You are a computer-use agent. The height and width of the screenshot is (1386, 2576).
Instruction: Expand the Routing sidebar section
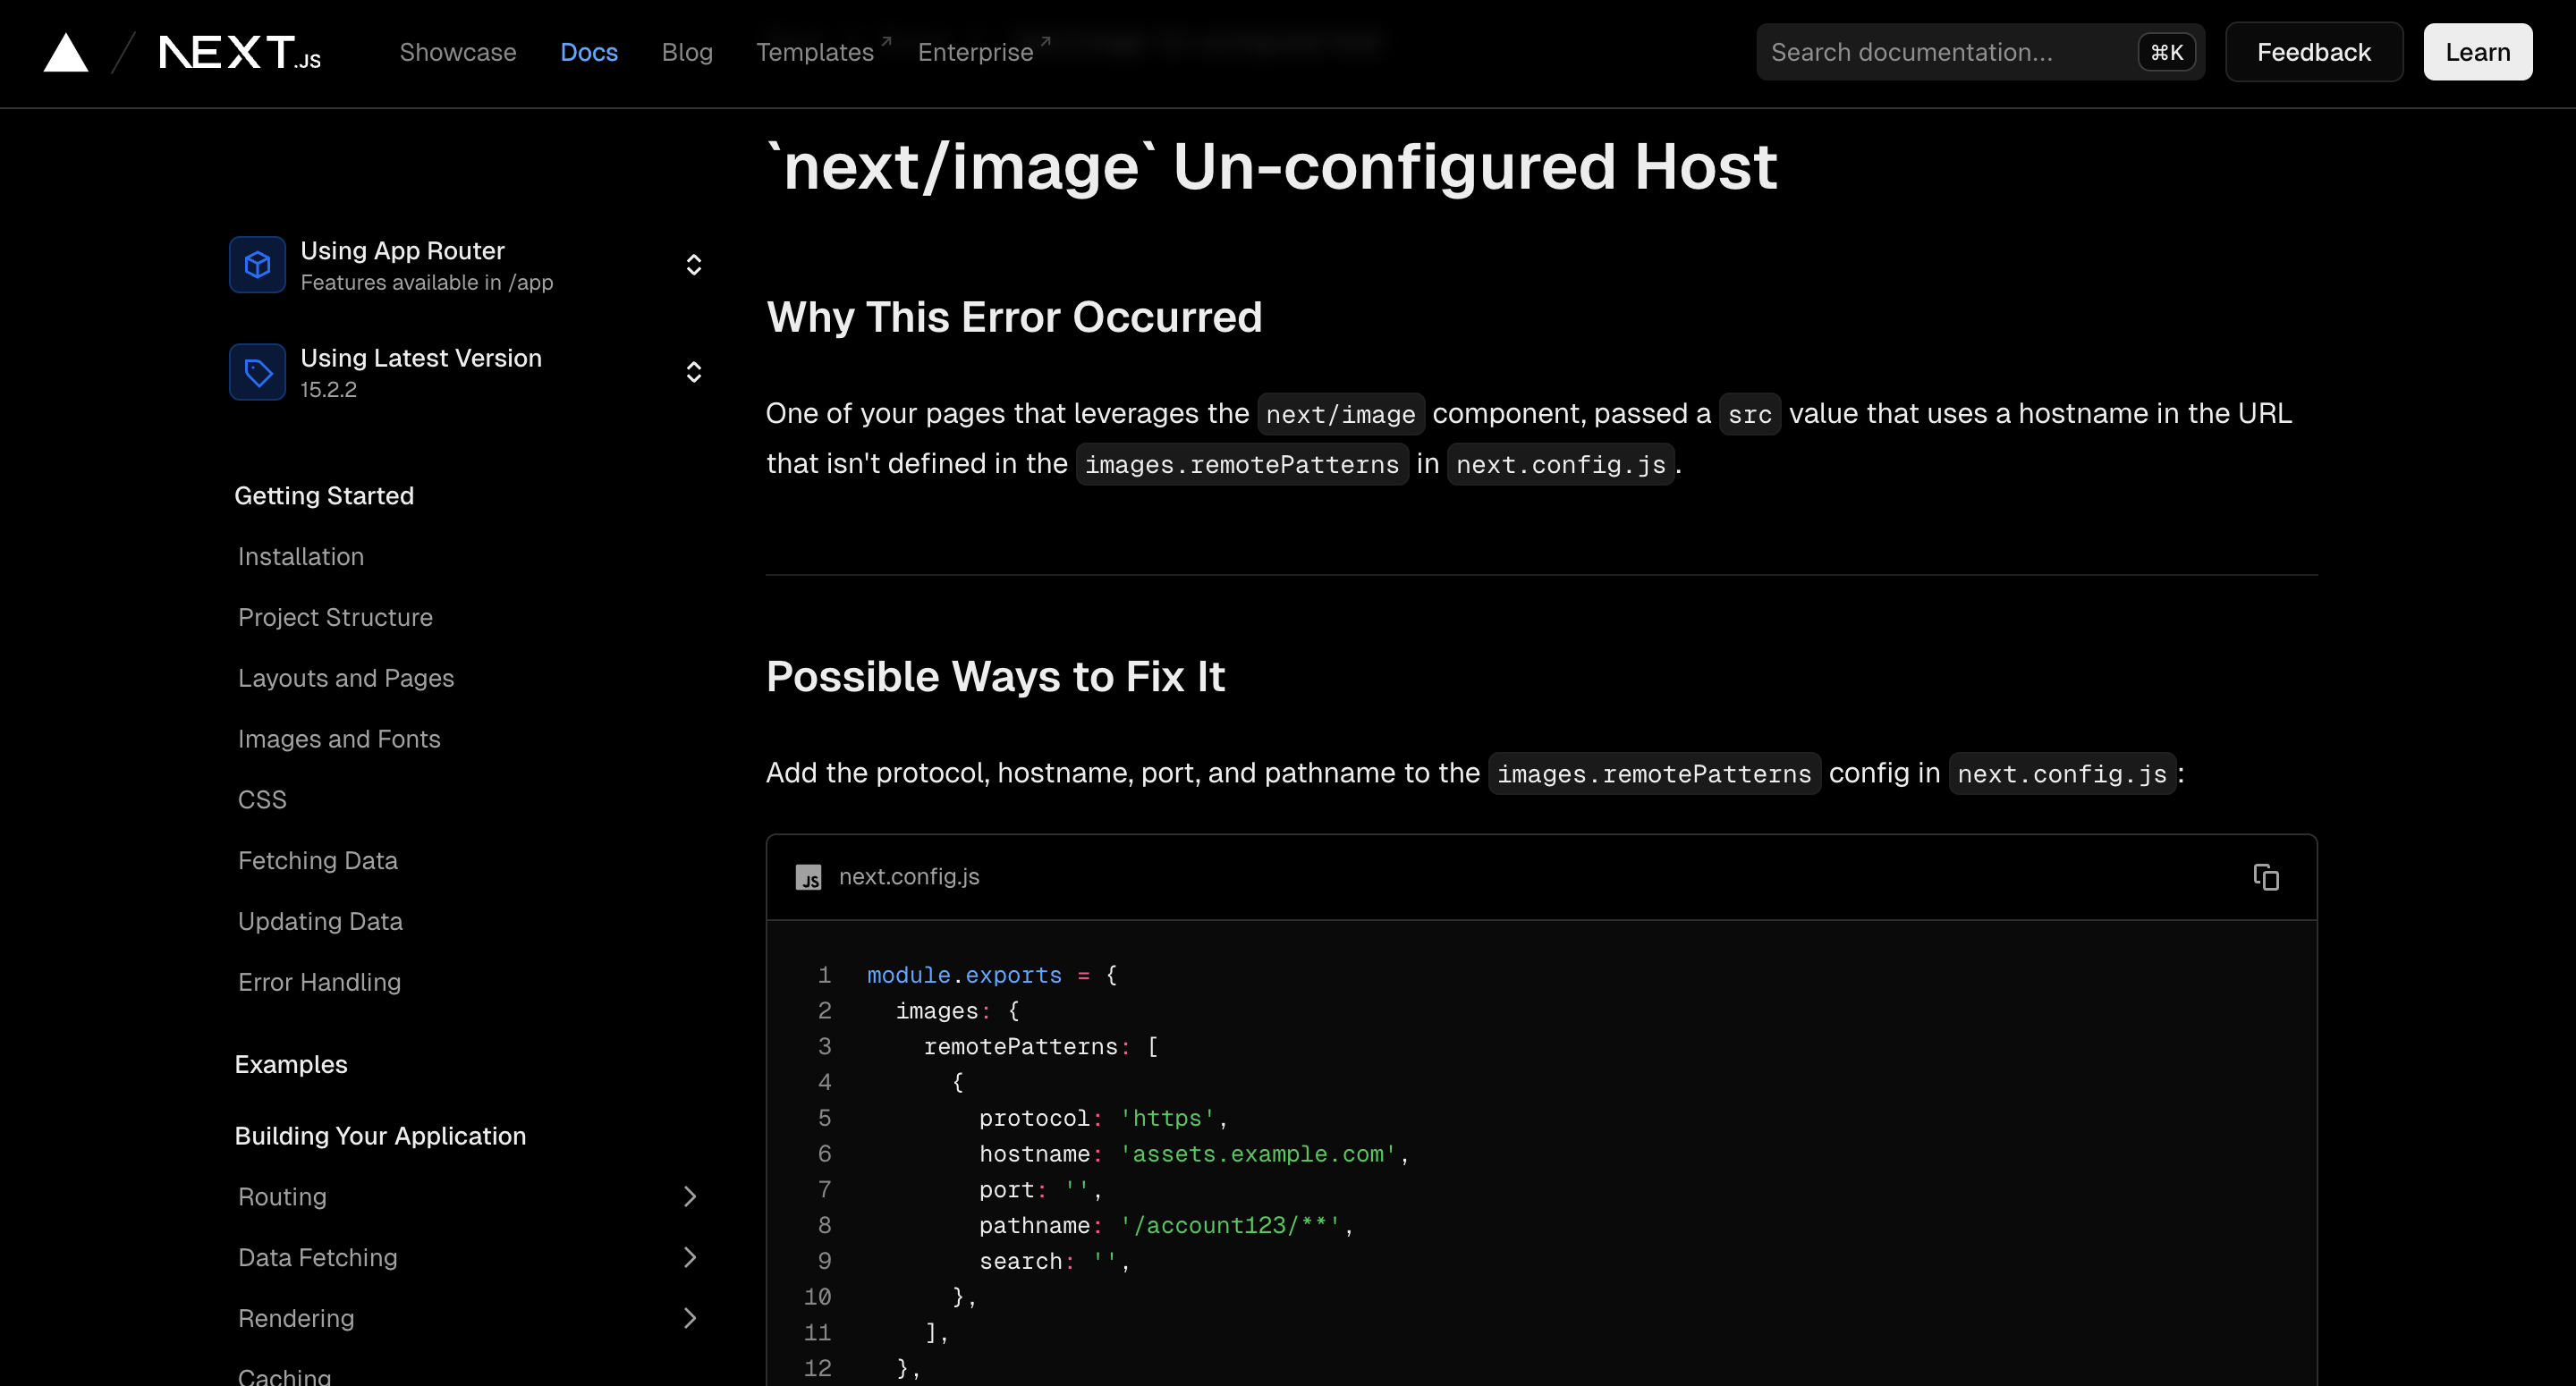[x=690, y=1197]
